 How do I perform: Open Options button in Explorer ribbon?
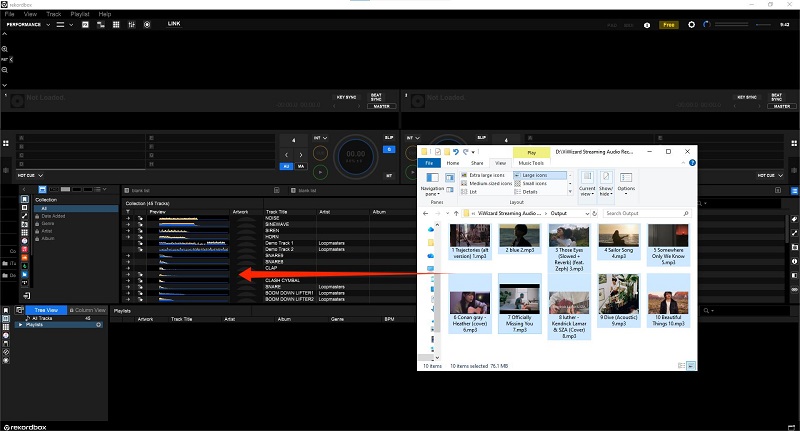[x=626, y=184]
